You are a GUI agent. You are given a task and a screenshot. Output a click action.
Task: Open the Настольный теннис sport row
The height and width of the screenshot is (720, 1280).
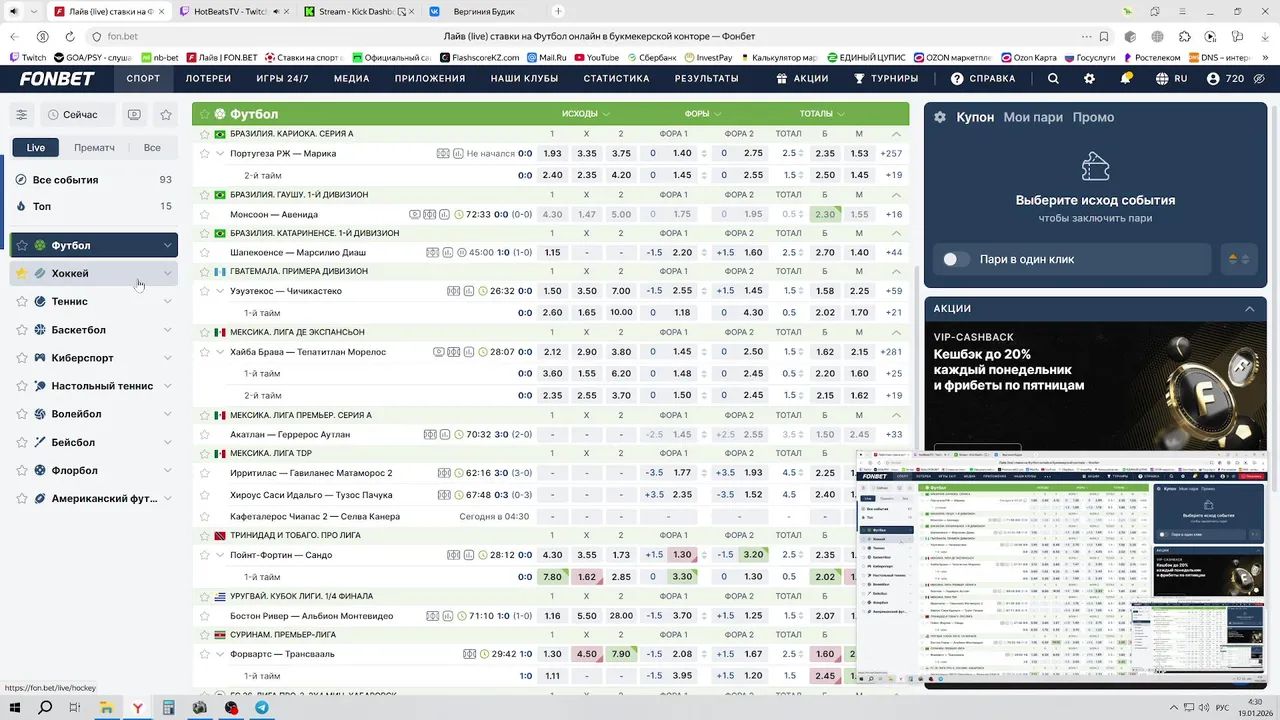pyautogui.click(x=94, y=386)
